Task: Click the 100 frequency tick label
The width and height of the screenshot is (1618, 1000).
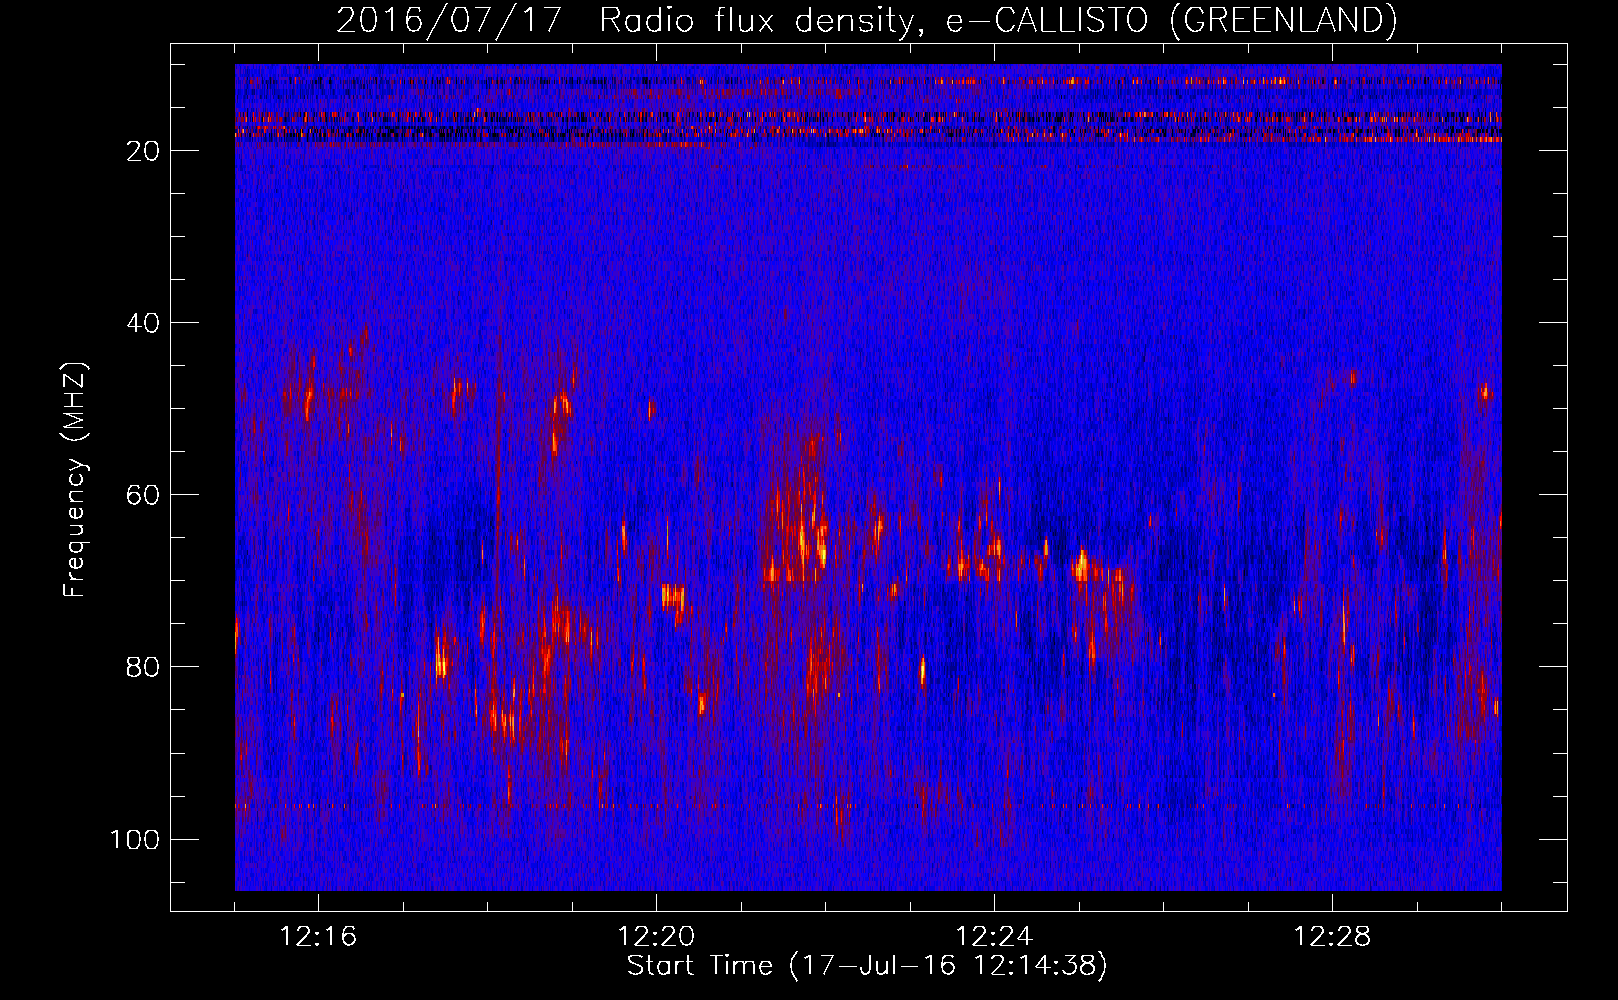Action: tap(135, 839)
